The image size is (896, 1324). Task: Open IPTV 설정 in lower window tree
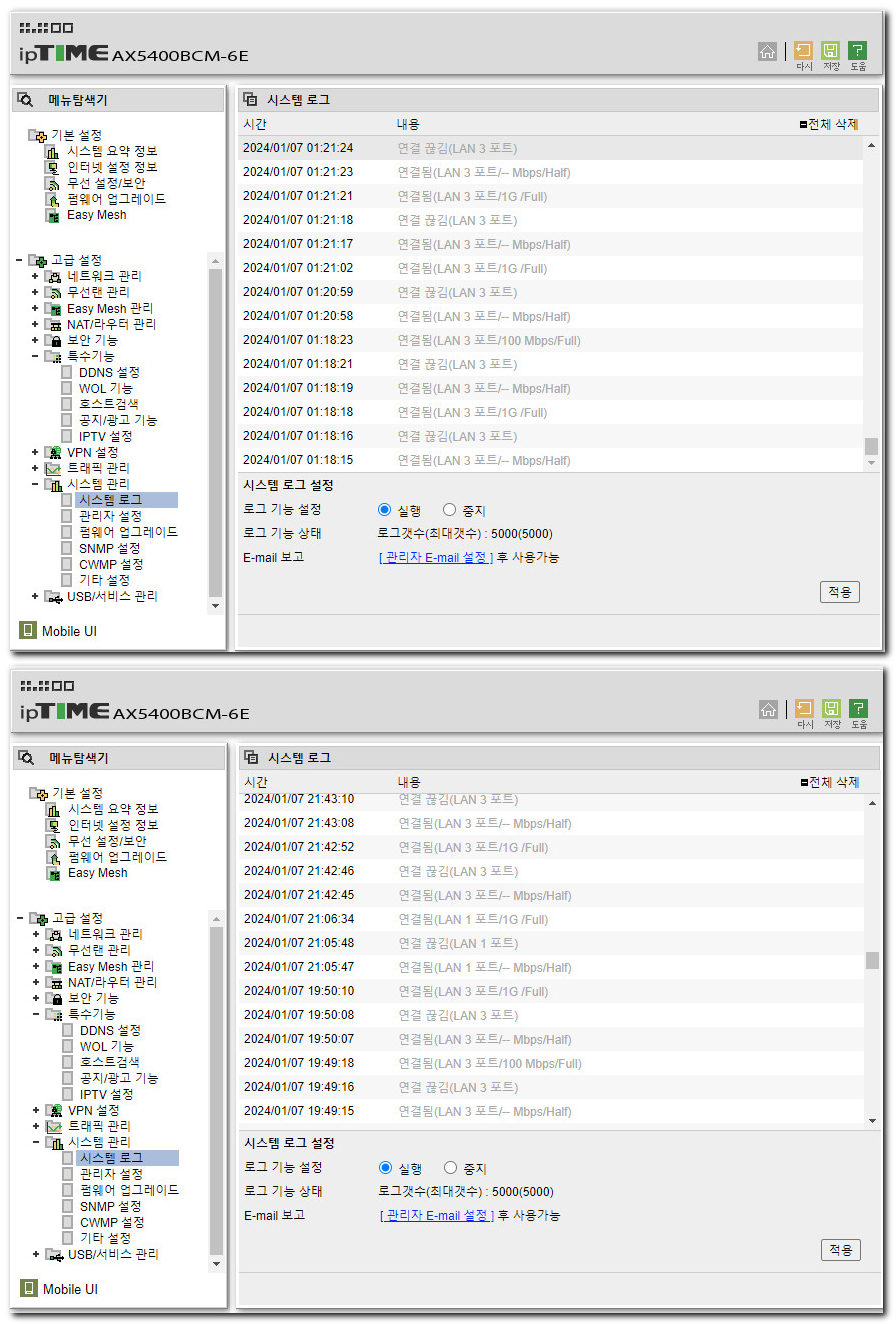106,1094
